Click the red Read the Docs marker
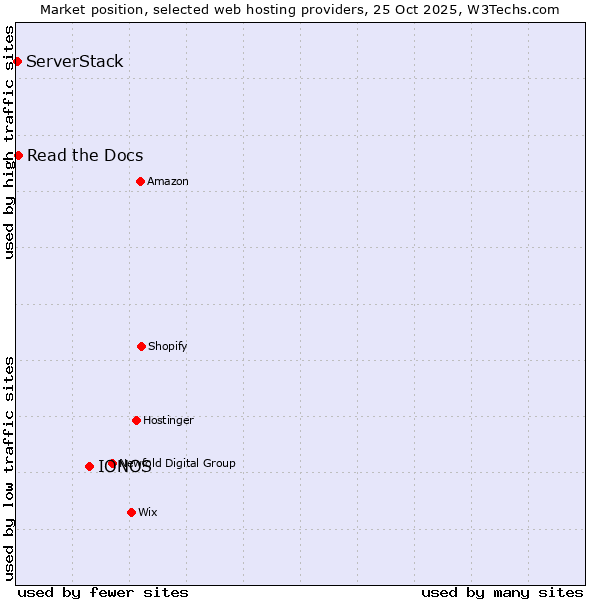The height and width of the screenshot is (600, 600). [18, 155]
